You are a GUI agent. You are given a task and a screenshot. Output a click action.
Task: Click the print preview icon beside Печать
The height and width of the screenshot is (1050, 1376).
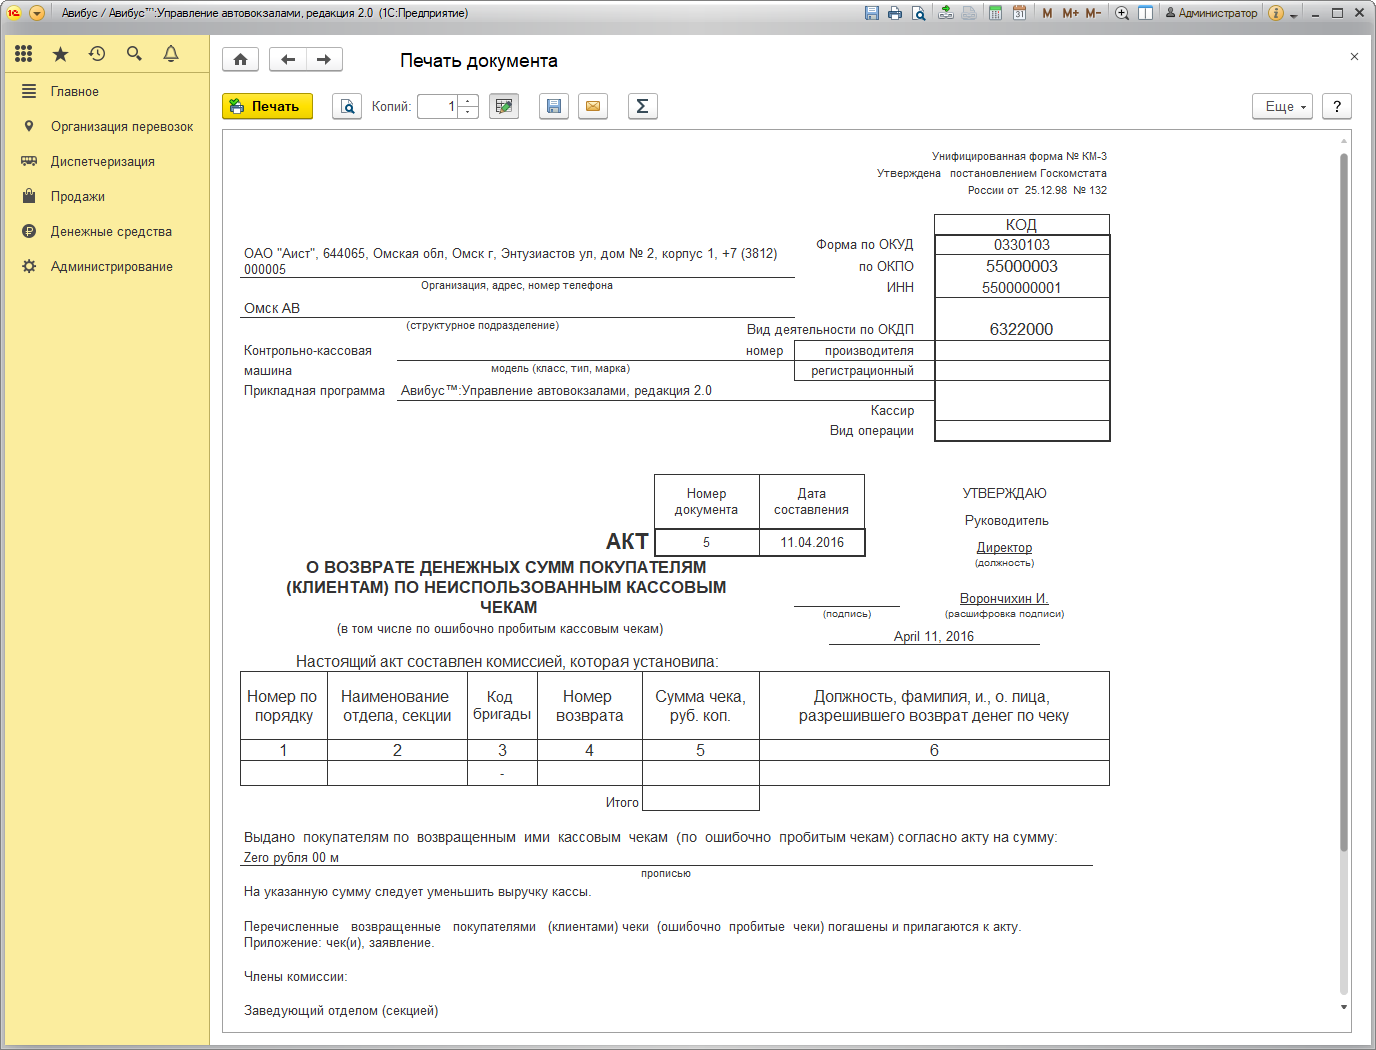[x=347, y=106]
